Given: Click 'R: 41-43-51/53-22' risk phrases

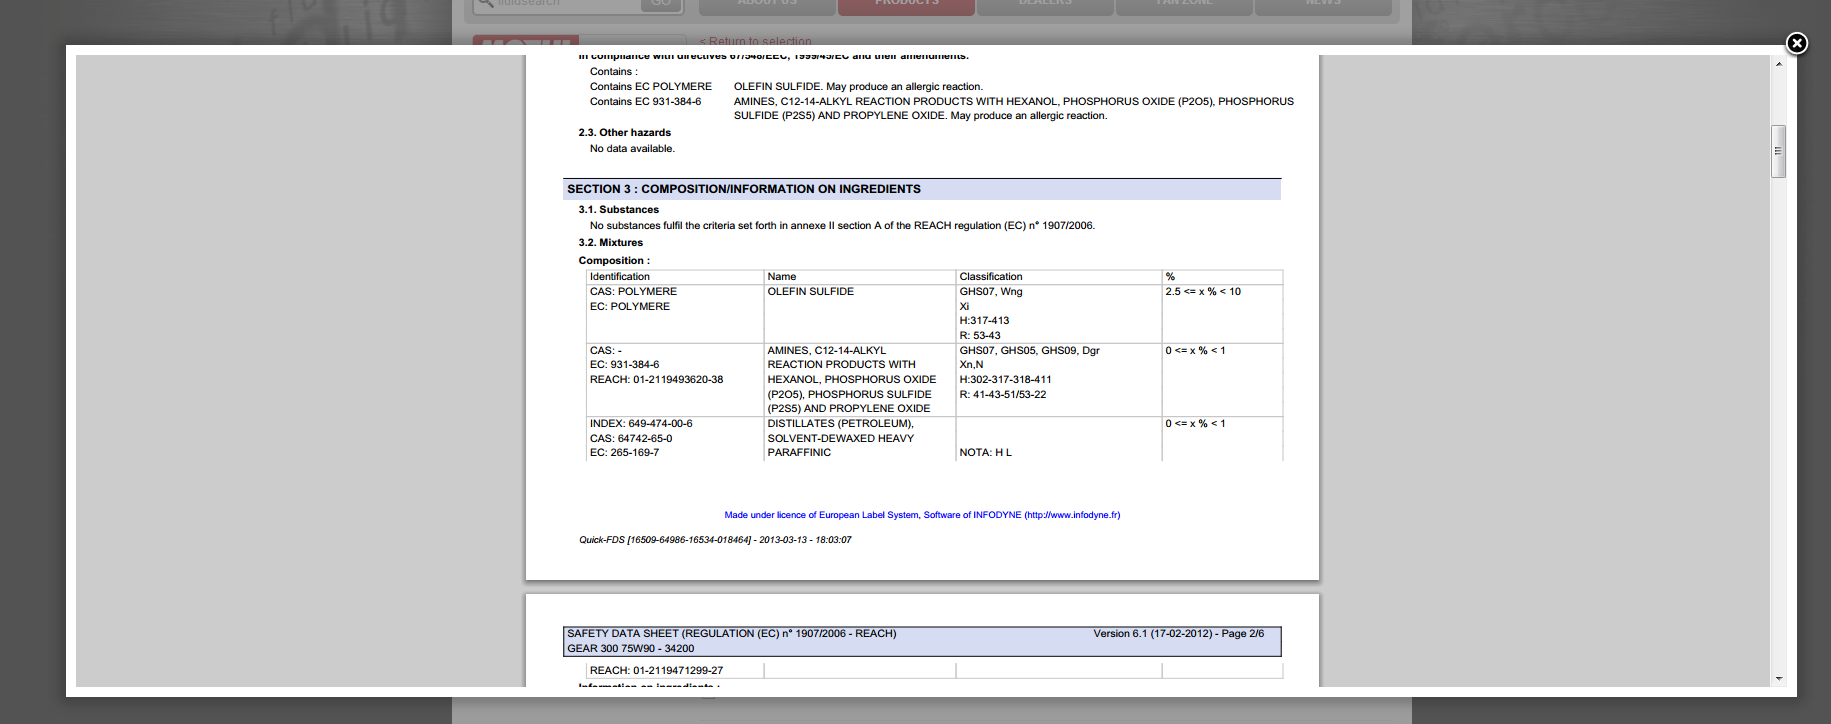Looking at the screenshot, I should click(1002, 395).
